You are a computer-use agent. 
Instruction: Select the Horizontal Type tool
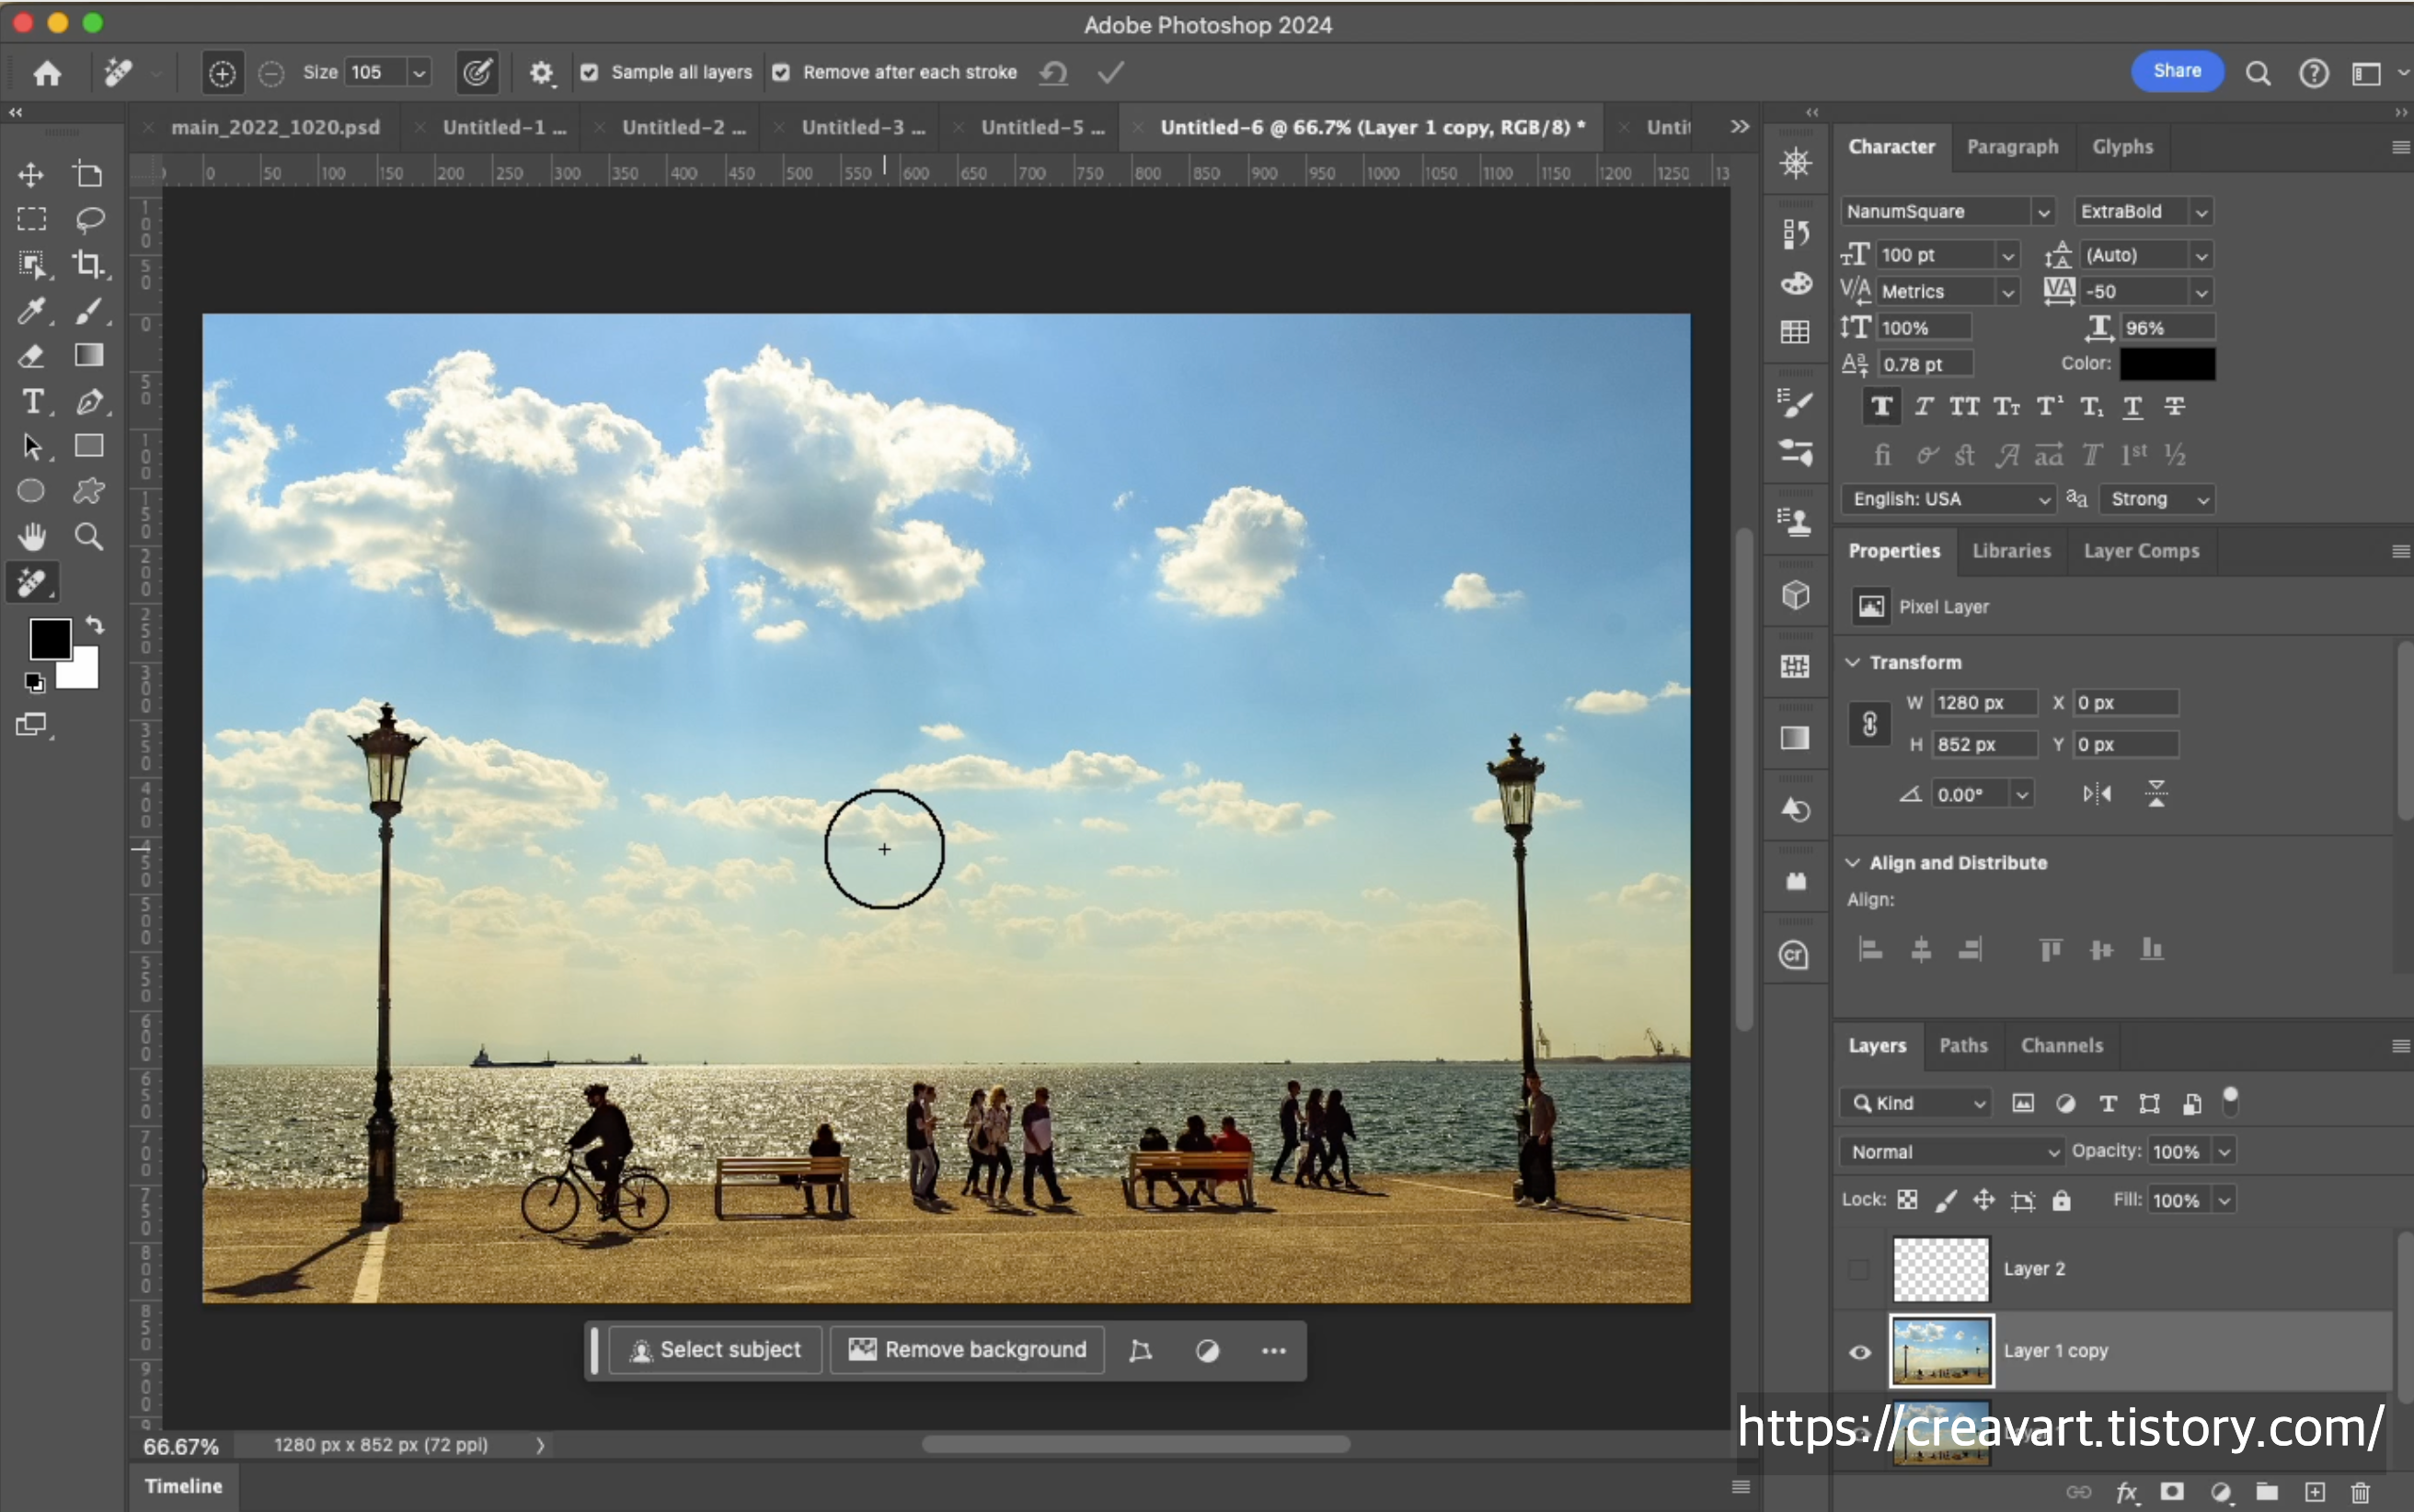32,401
